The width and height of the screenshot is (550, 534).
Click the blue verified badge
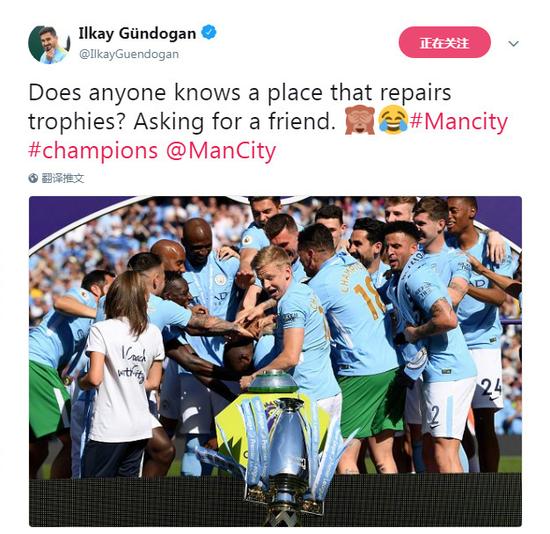209,33
